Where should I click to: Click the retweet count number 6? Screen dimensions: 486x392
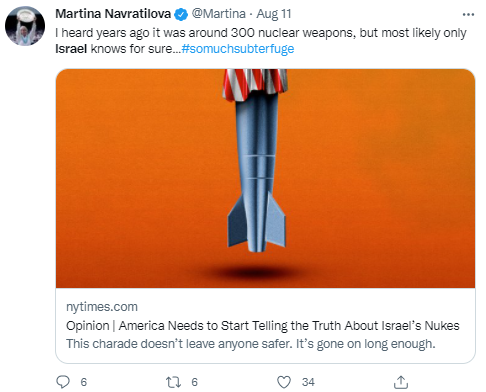tap(195, 382)
